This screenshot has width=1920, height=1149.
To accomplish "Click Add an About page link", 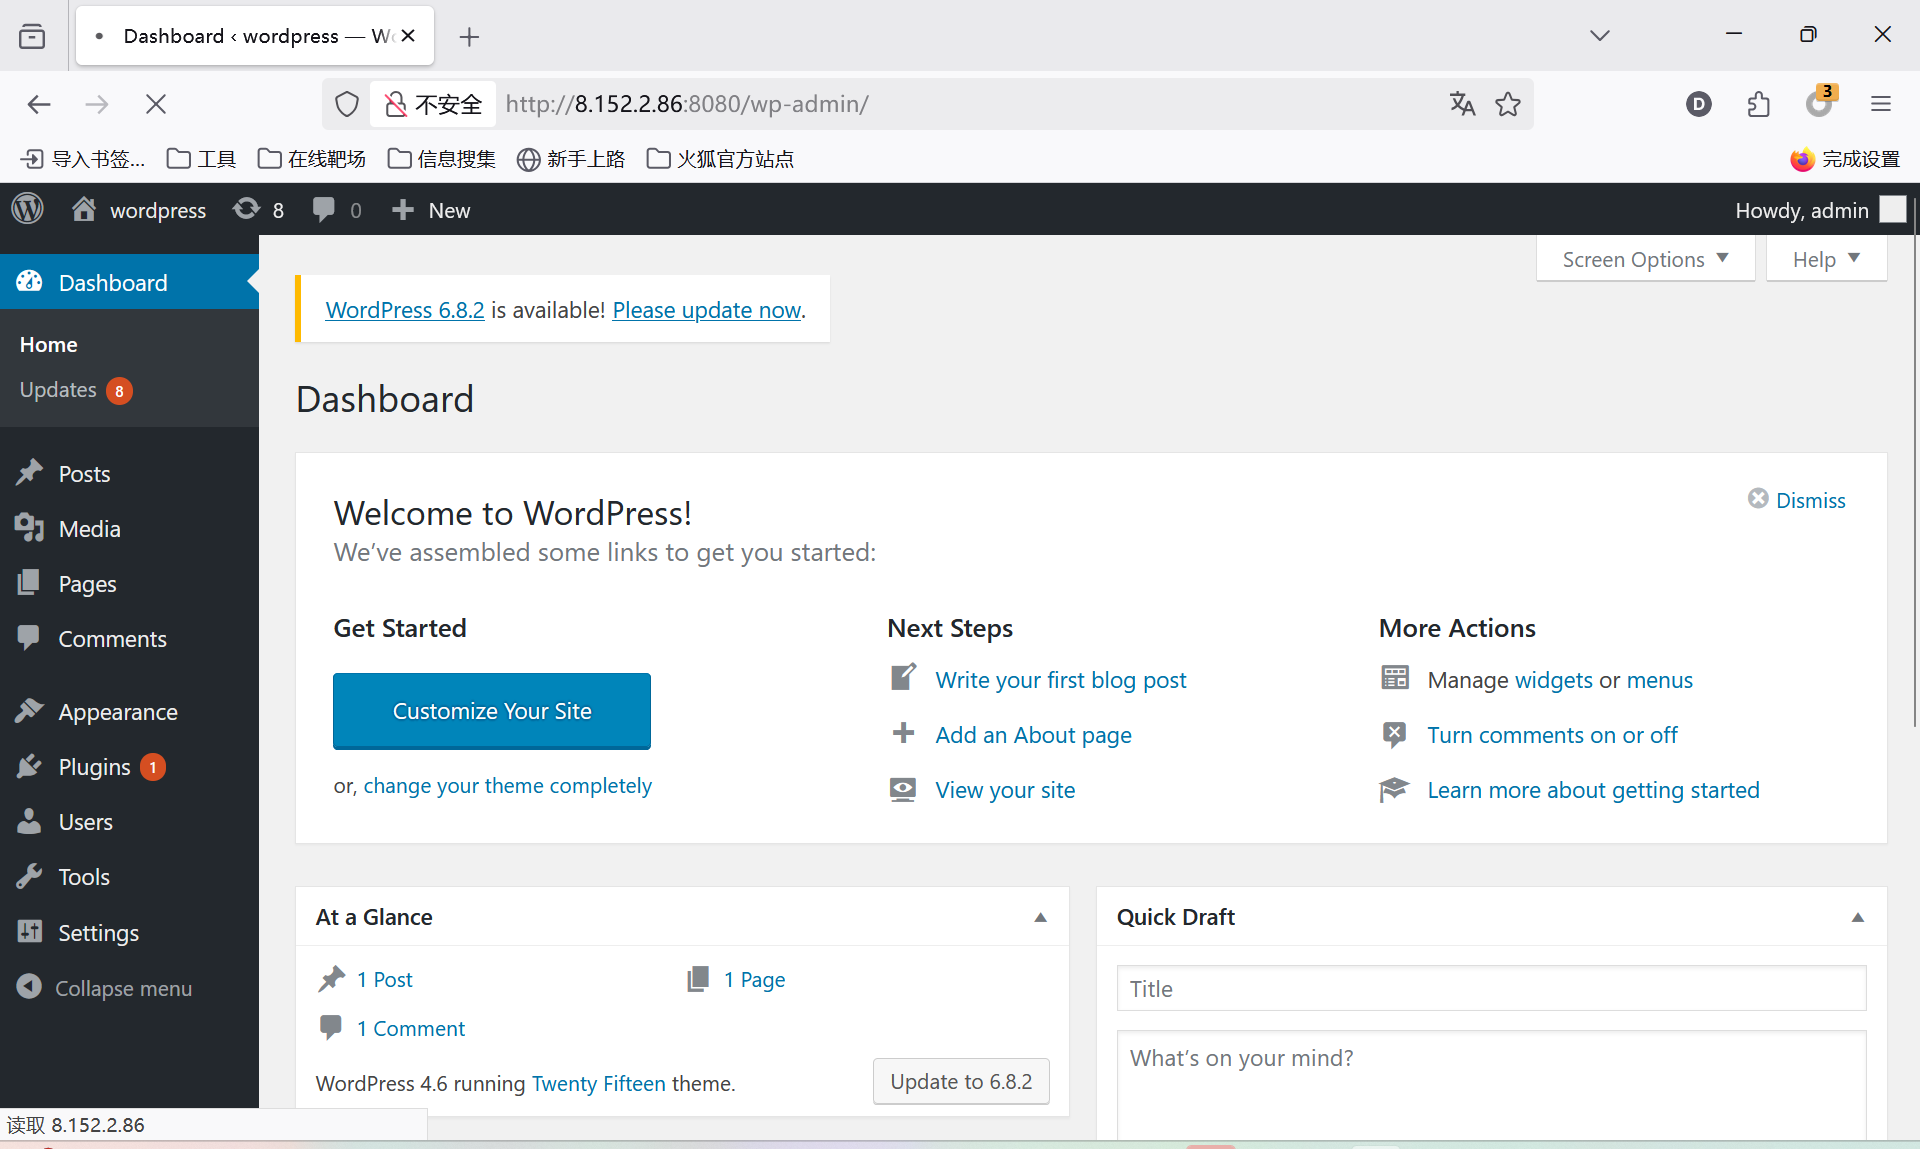I will 1033,735.
